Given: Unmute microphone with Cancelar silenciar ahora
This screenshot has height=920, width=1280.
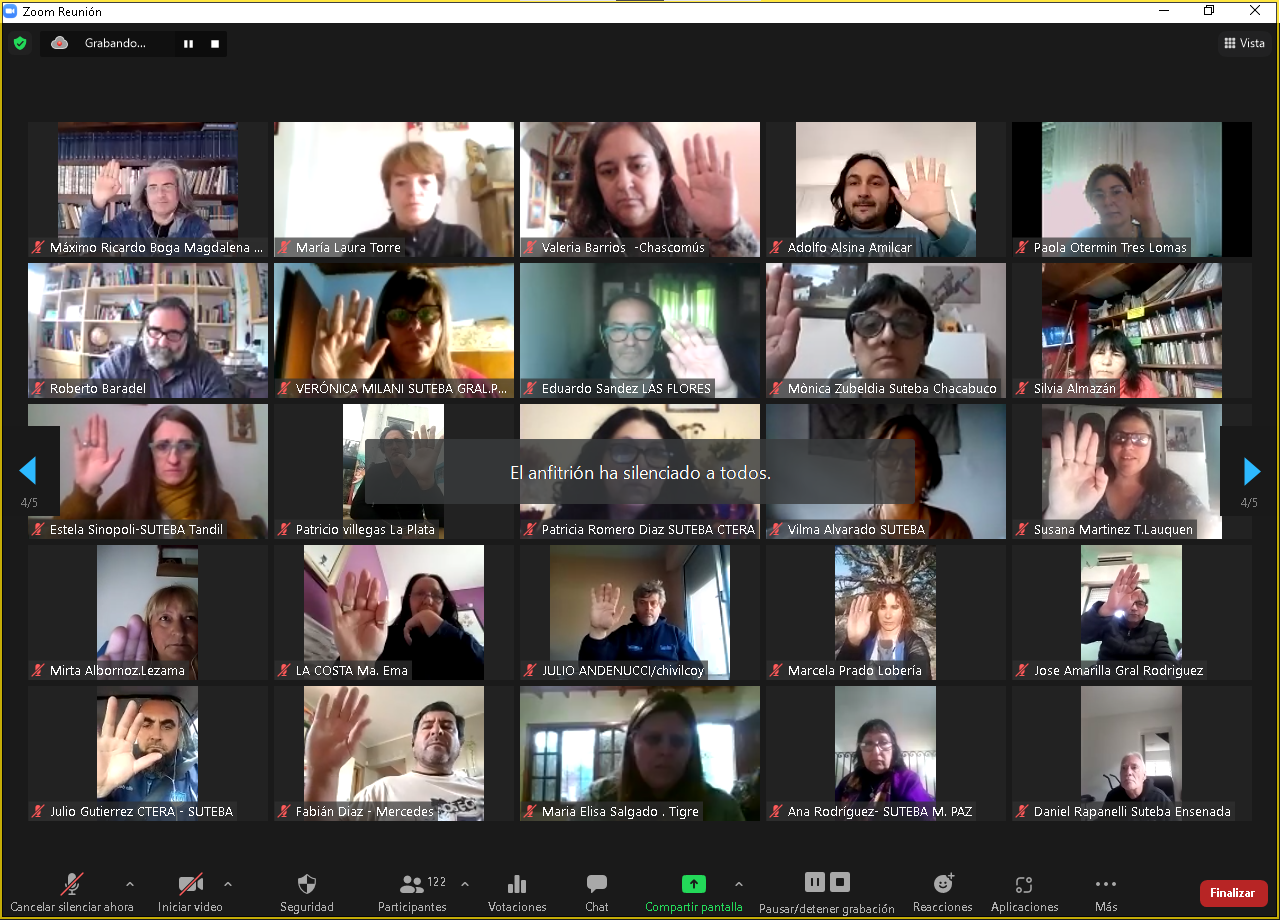Looking at the screenshot, I should pyautogui.click(x=72, y=885).
